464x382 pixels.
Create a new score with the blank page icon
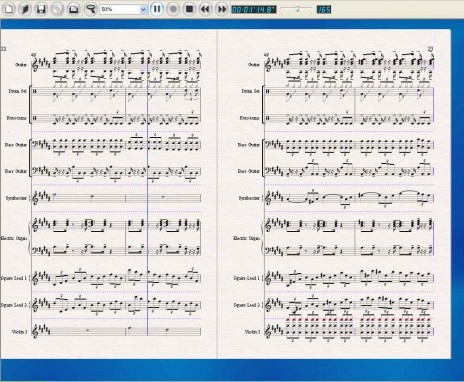coord(9,9)
